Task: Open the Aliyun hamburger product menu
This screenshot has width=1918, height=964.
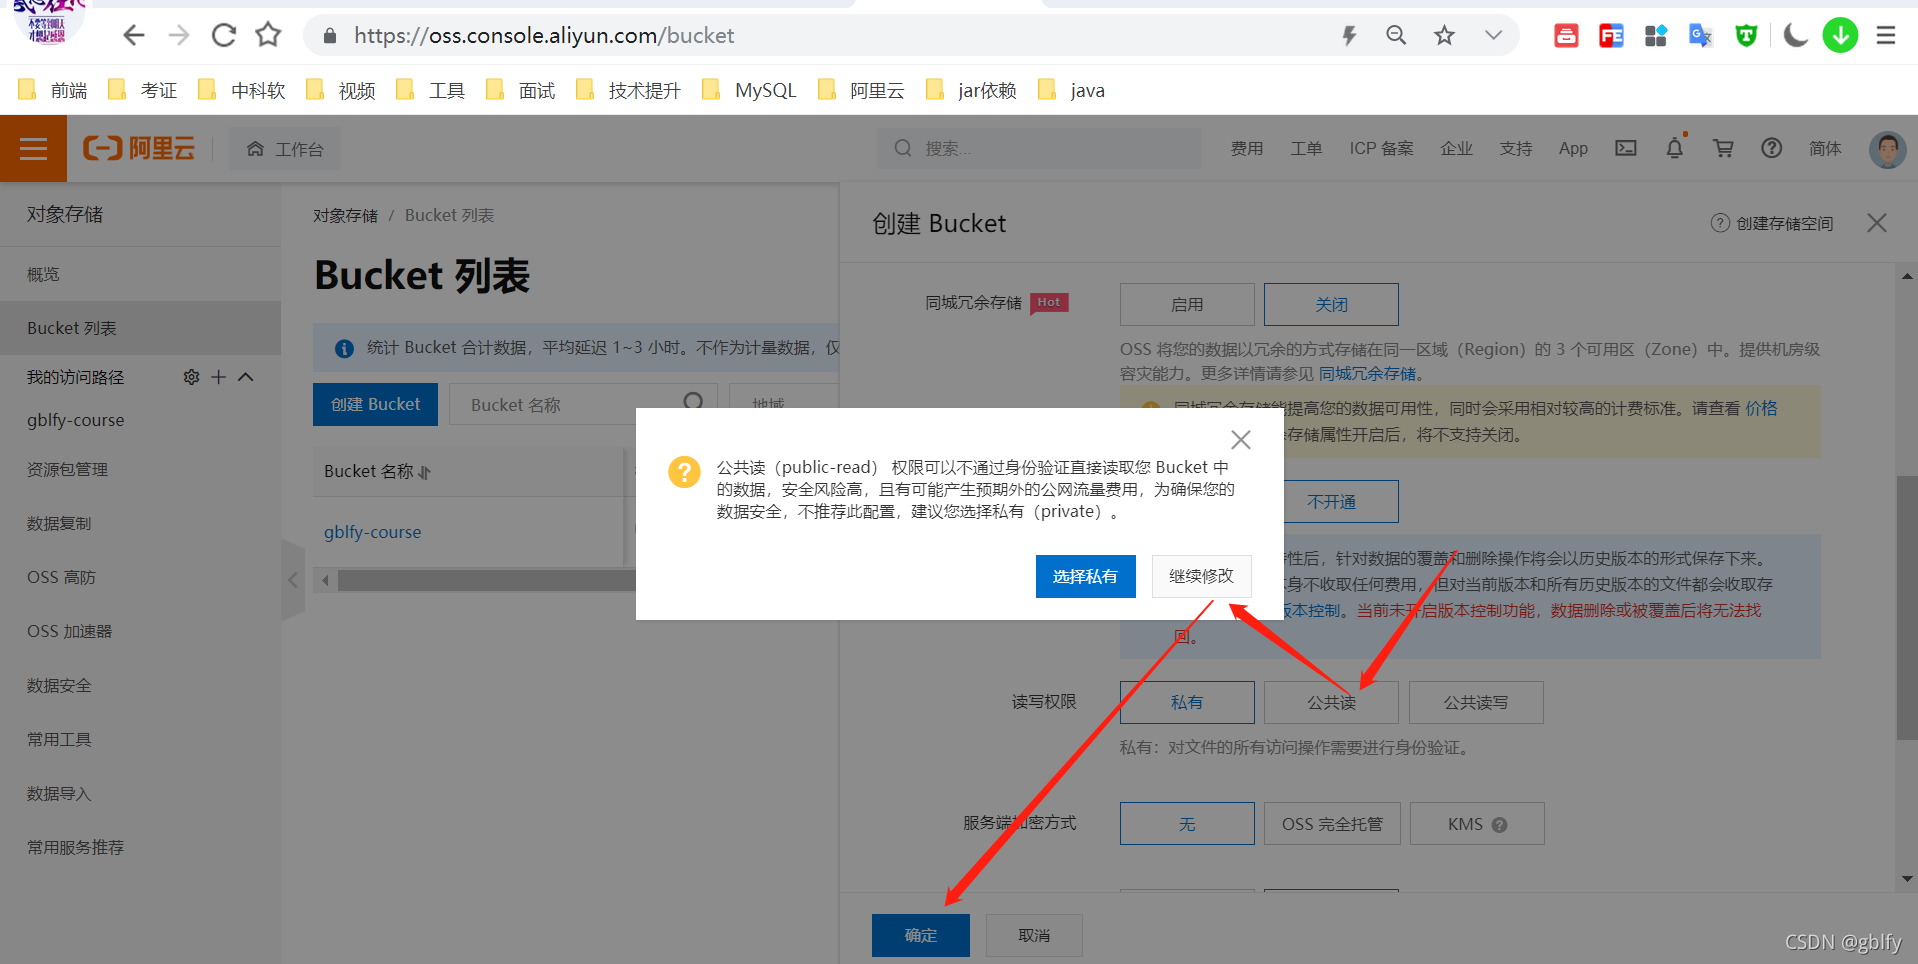Action: [x=33, y=148]
